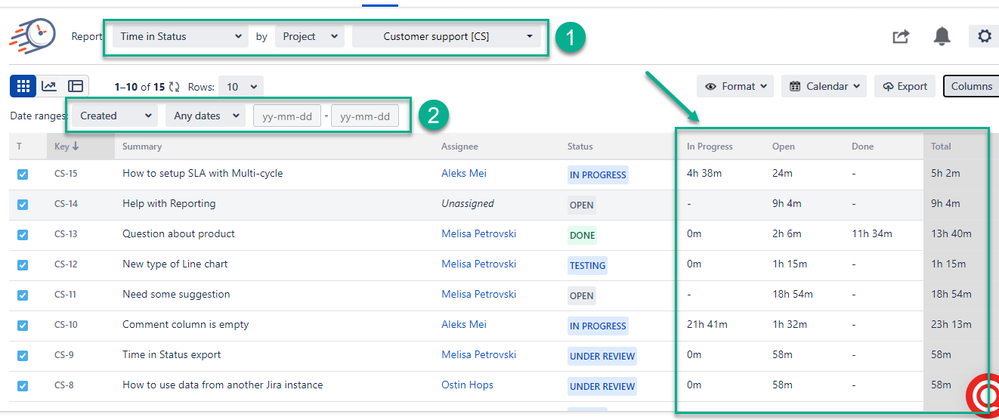Open assignee Aleks Mei on CS-10

(x=464, y=324)
